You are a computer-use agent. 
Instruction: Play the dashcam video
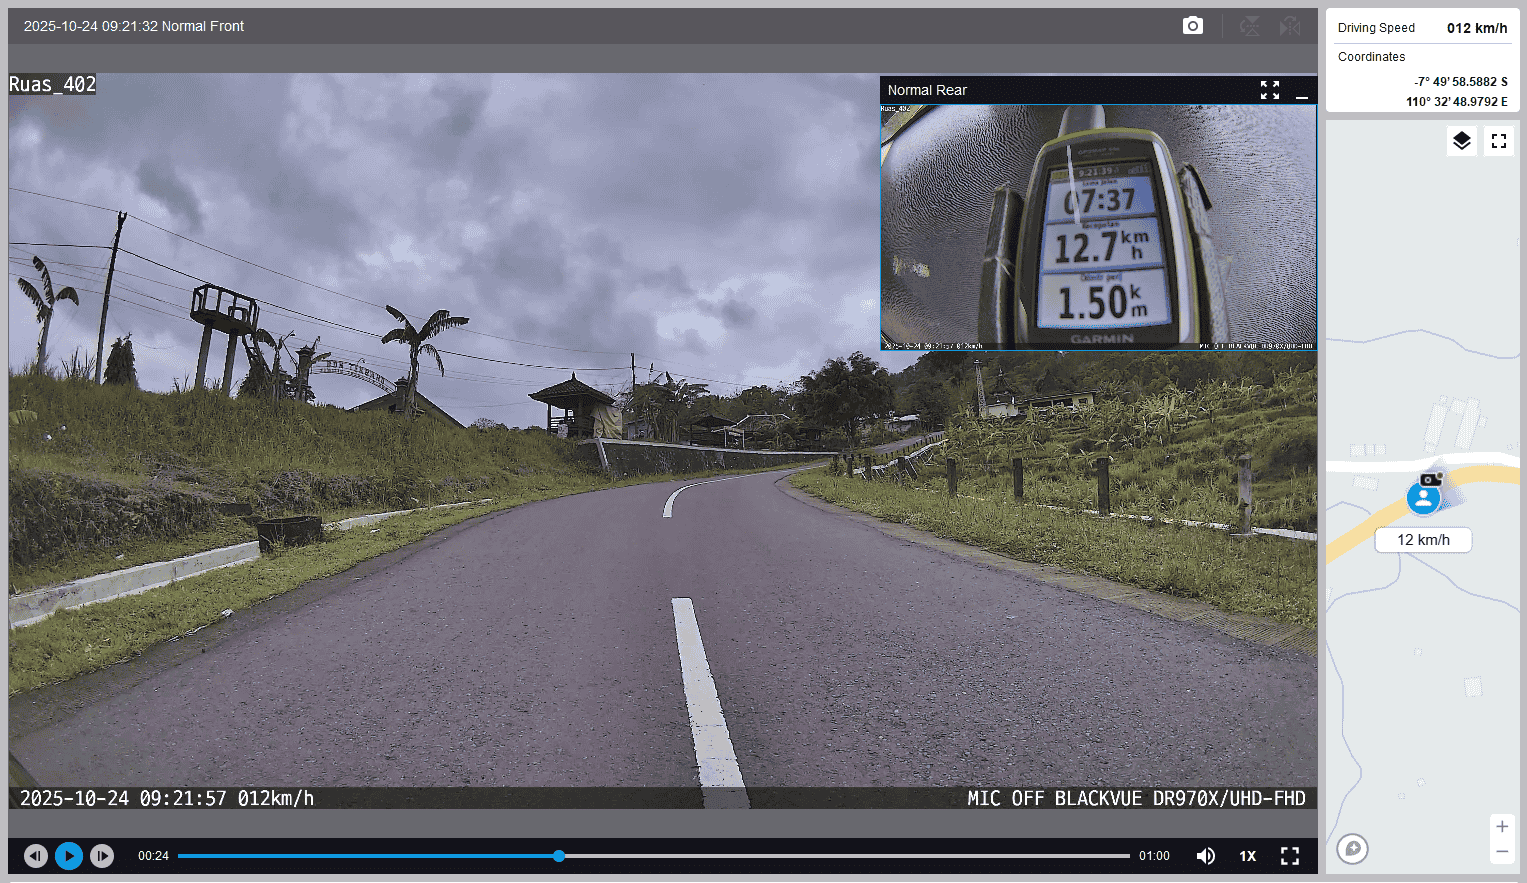[x=69, y=856]
